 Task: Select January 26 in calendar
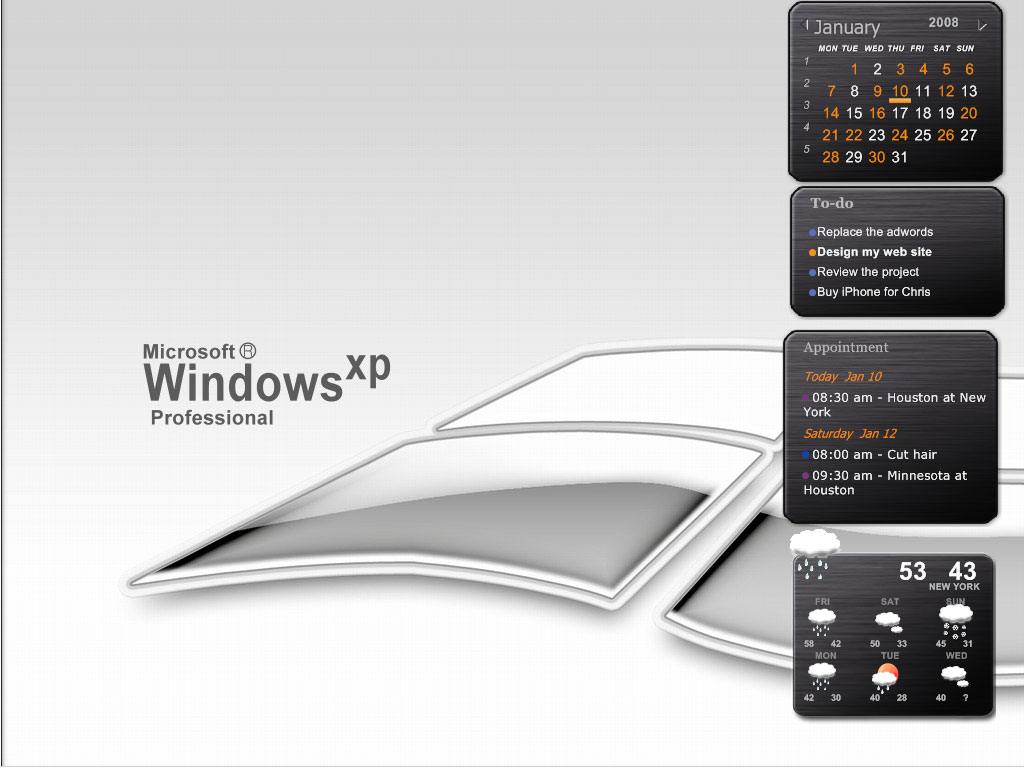pos(946,135)
